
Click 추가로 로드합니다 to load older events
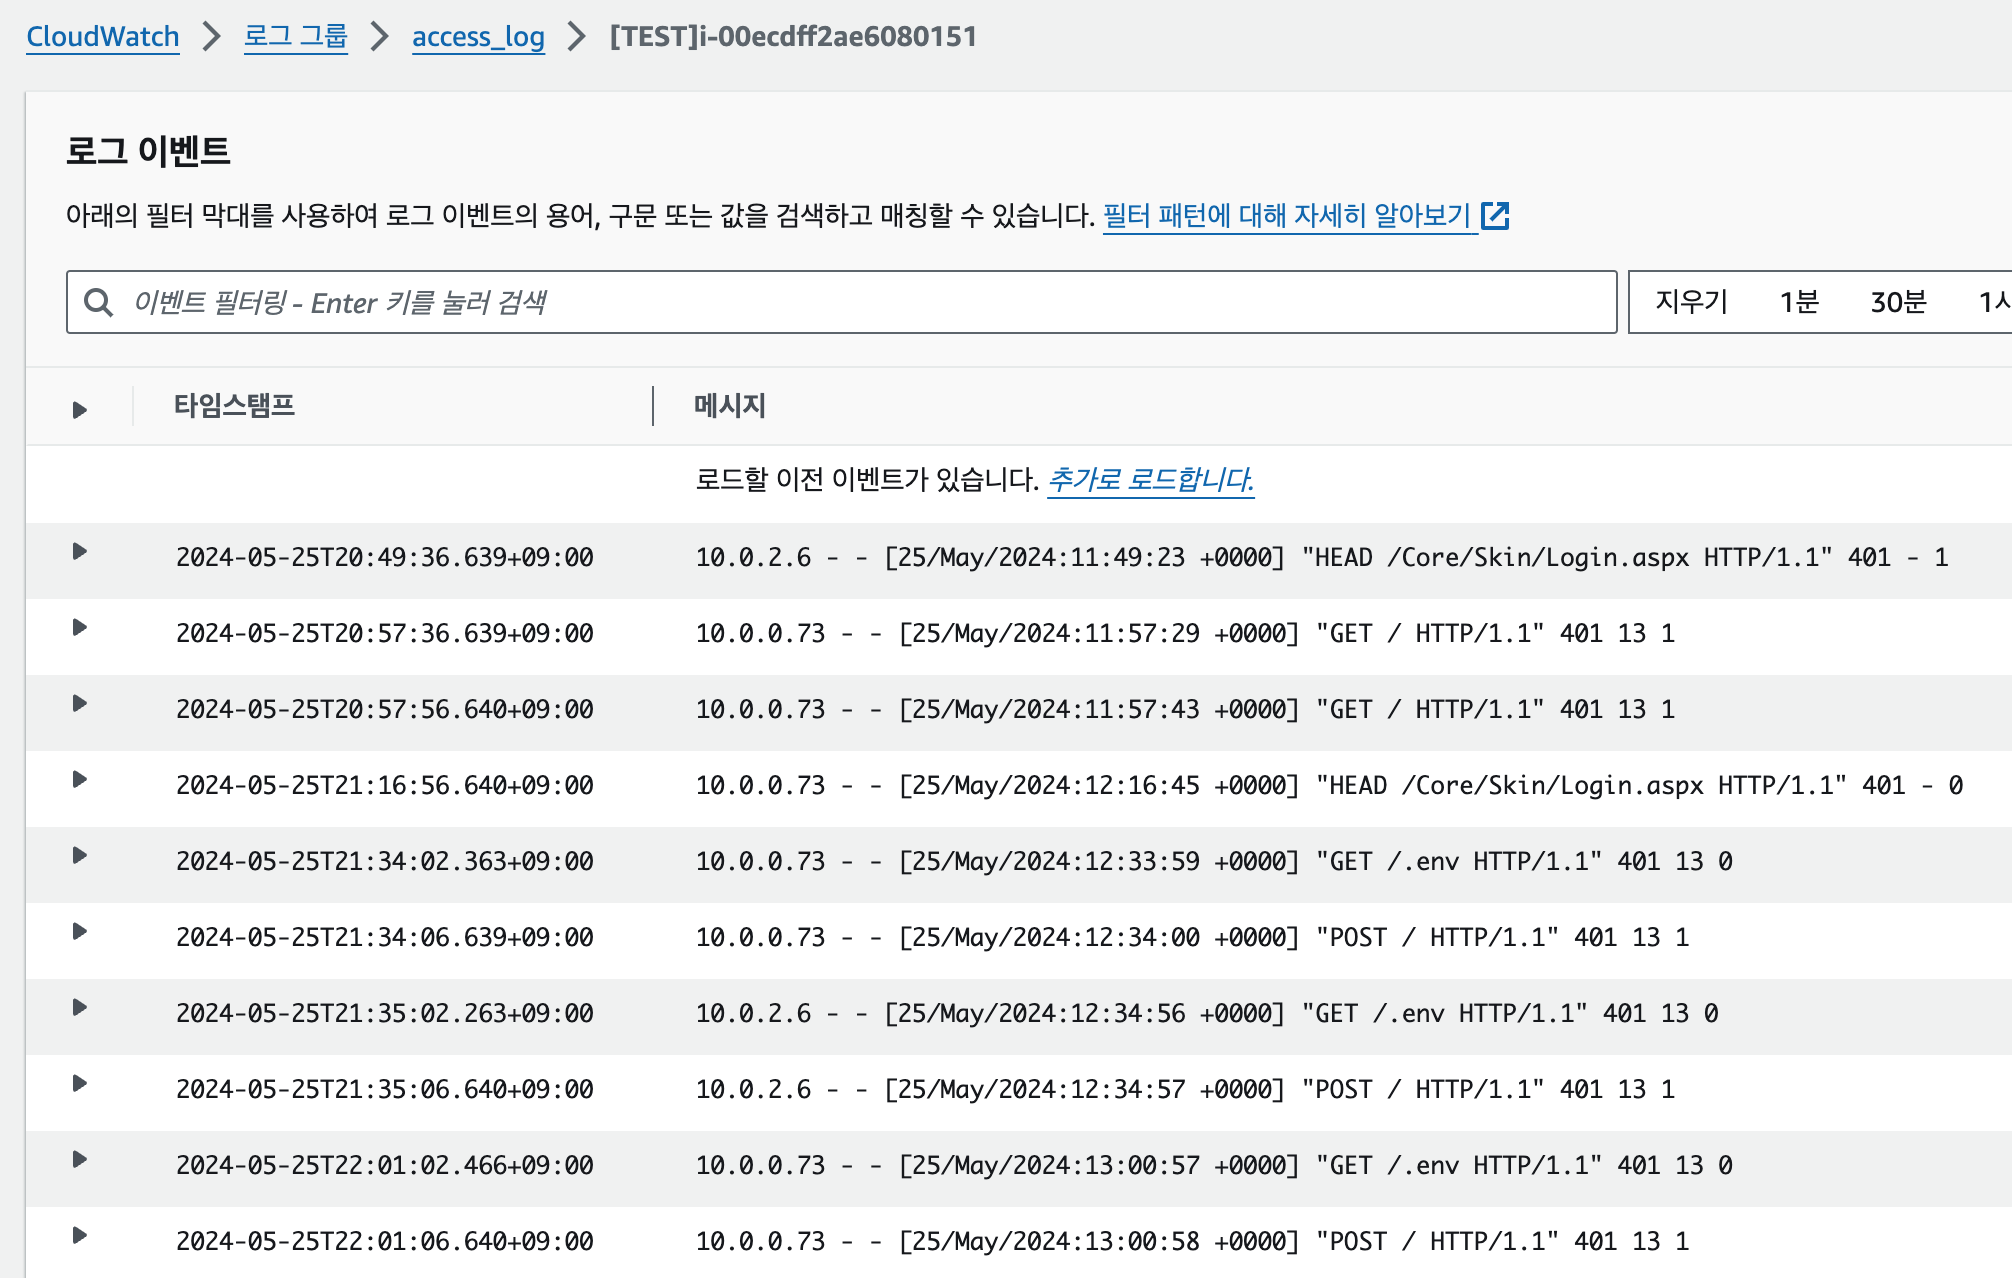[1150, 480]
